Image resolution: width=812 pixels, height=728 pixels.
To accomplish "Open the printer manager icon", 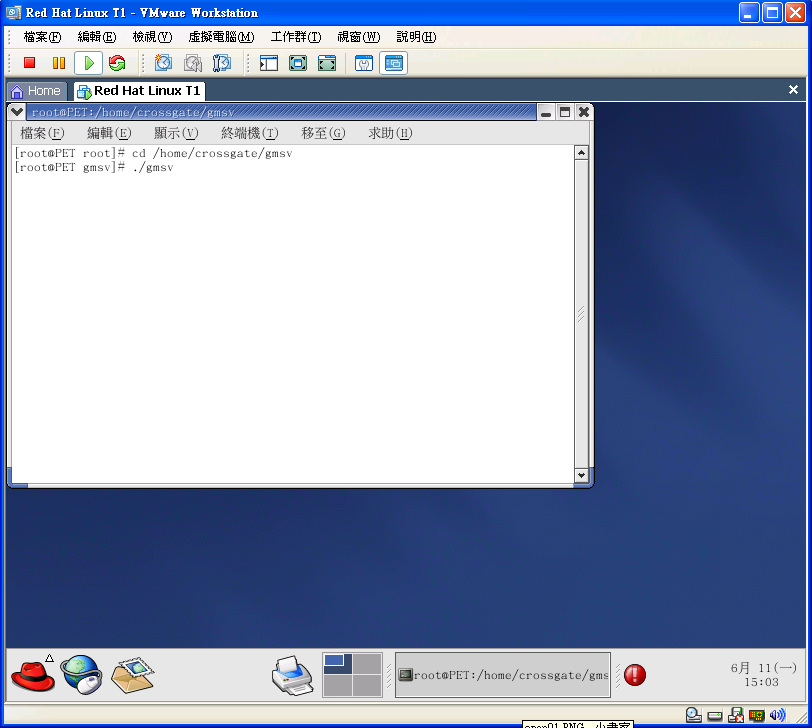I will (x=293, y=675).
